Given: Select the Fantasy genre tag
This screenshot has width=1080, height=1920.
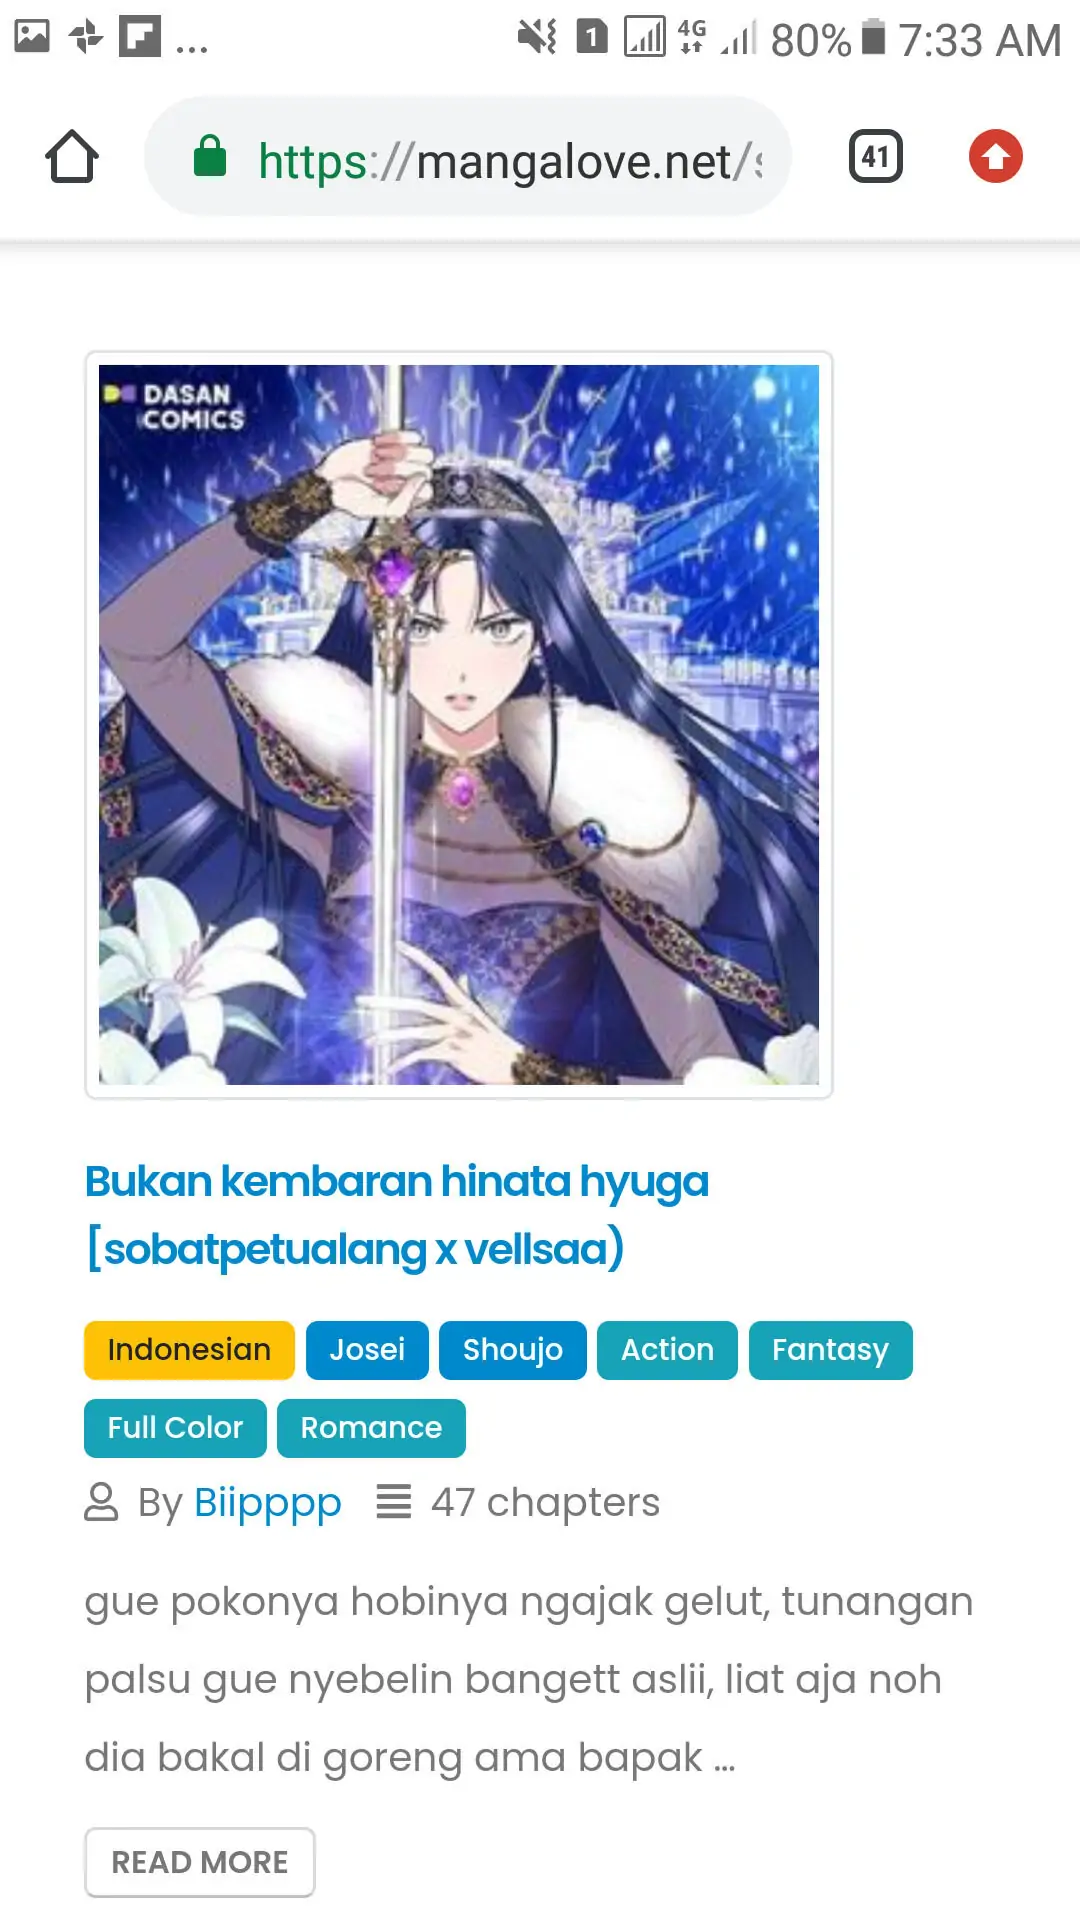Looking at the screenshot, I should tap(830, 1350).
